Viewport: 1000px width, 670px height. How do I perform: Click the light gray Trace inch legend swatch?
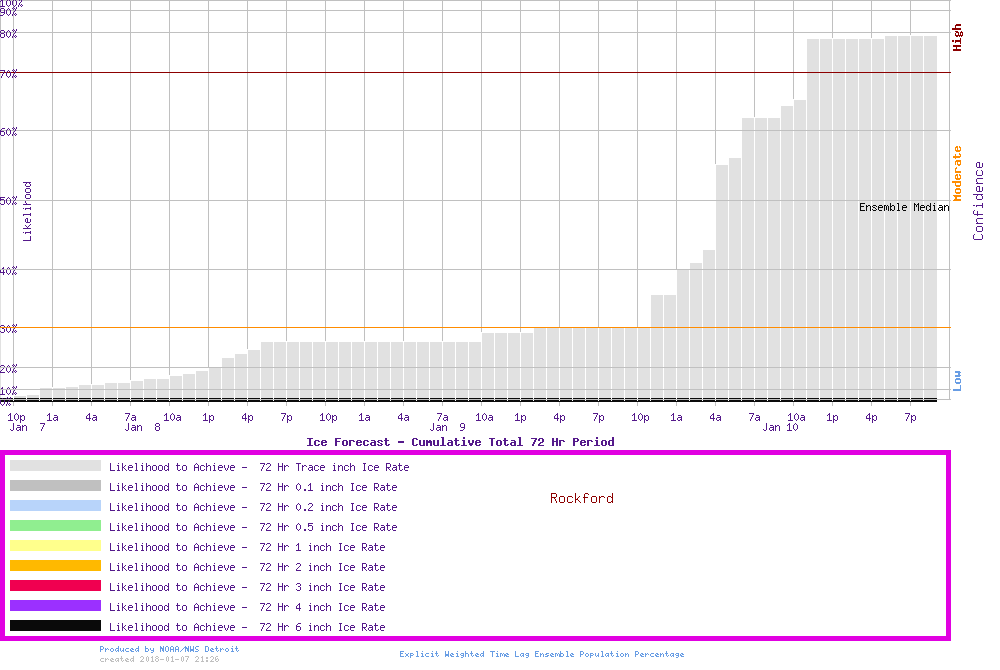[x=55, y=466]
